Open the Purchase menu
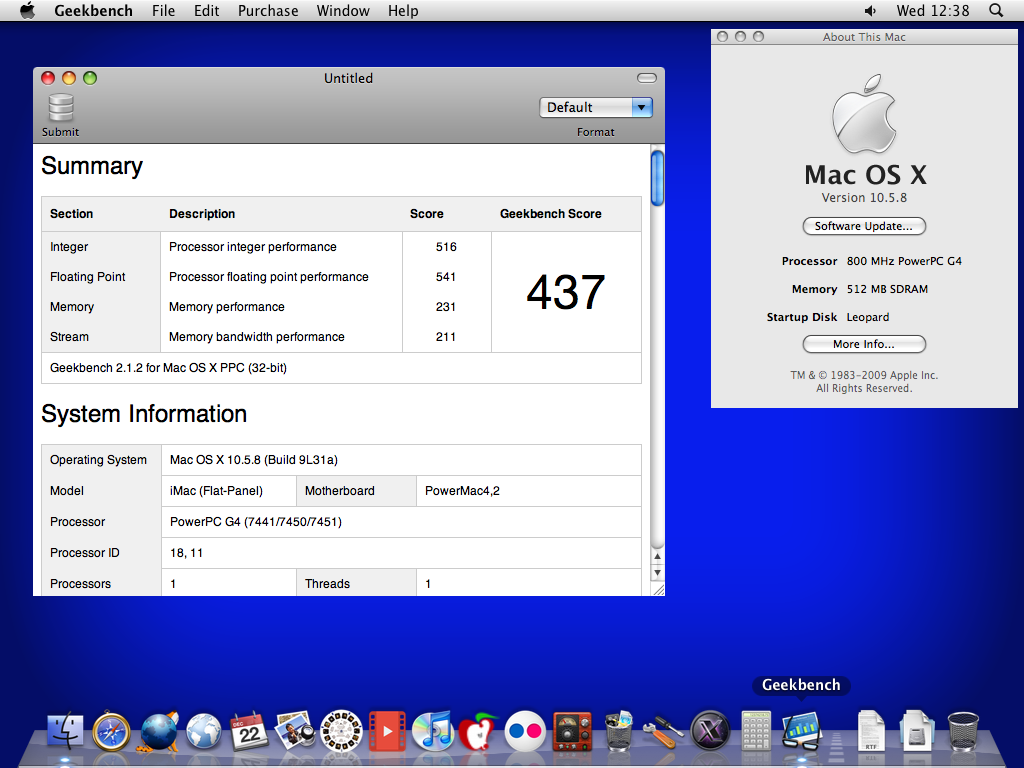Screen dimensions: 1024x768 click(x=268, y=10)
